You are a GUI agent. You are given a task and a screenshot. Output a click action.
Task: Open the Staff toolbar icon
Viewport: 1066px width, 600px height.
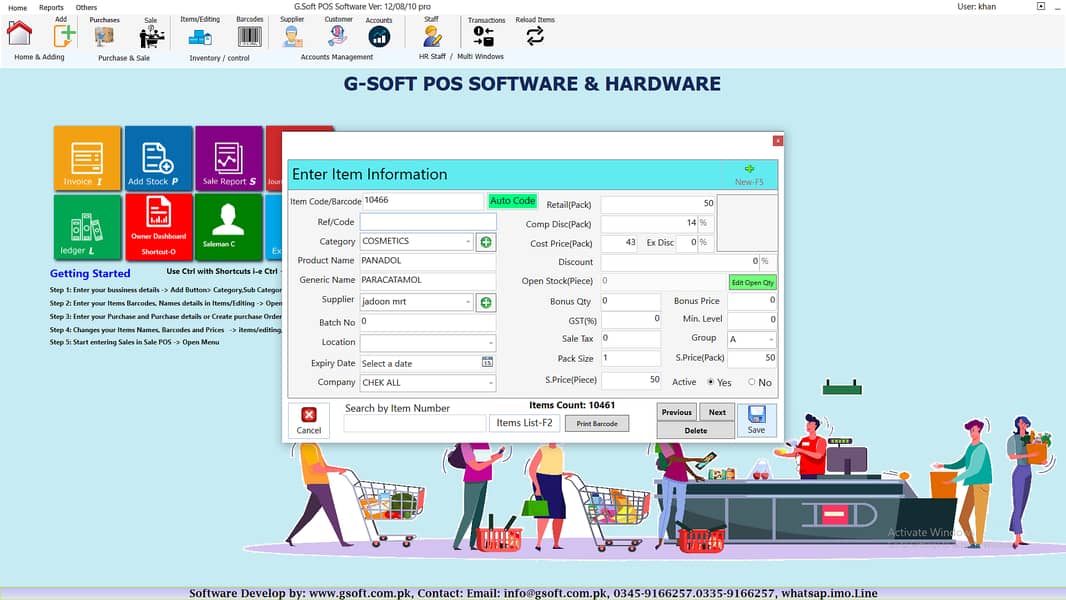click(432, 36)
